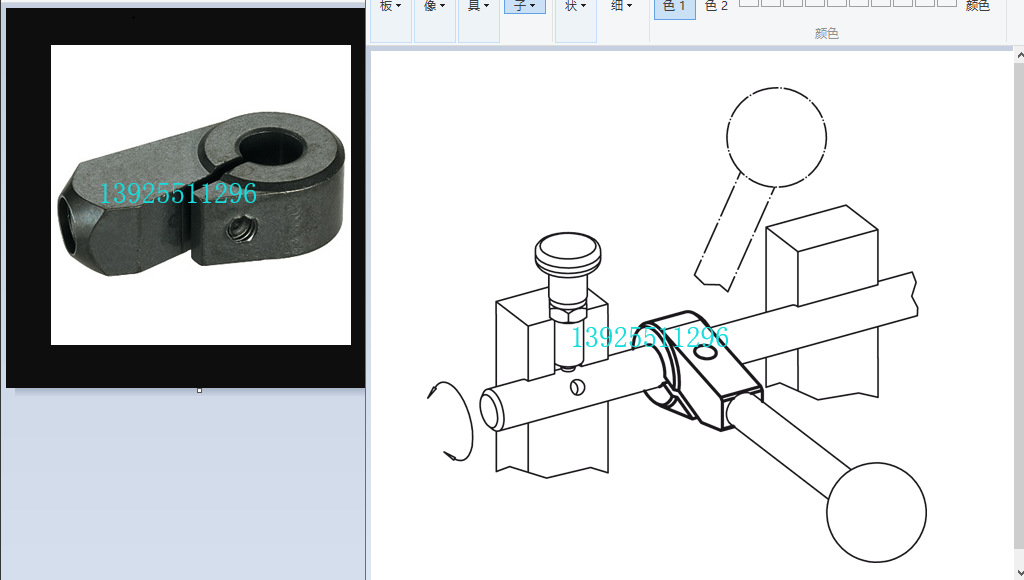Viewport: 1024px width, 580px height.
Task: Click the cyan 13925511296 text on the line drawing
Action: pos(649,337)
